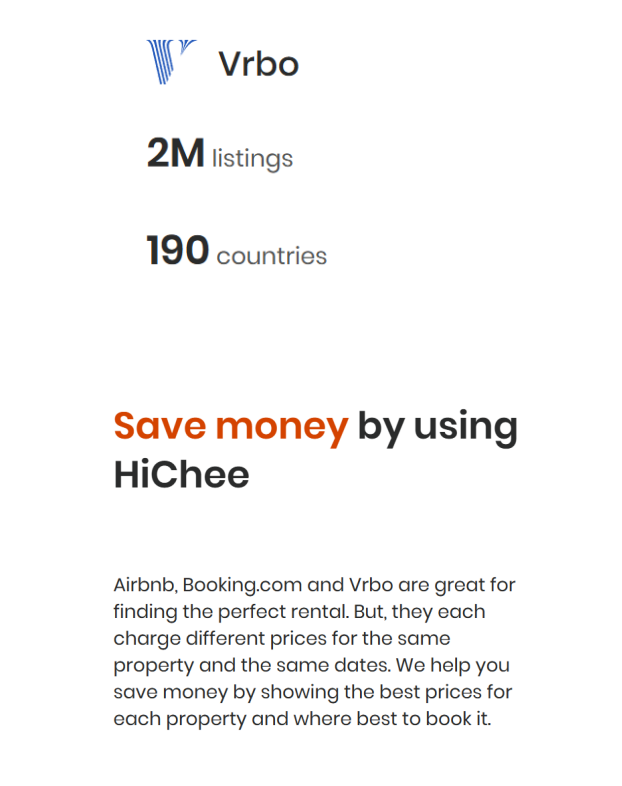
Task: Click the words by using in heading
Action: coord(437,427)
